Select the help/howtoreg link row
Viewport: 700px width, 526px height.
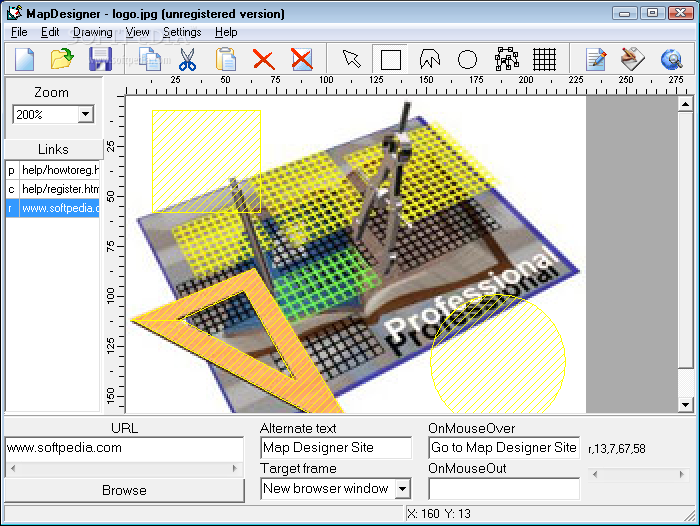coord(53,170)
